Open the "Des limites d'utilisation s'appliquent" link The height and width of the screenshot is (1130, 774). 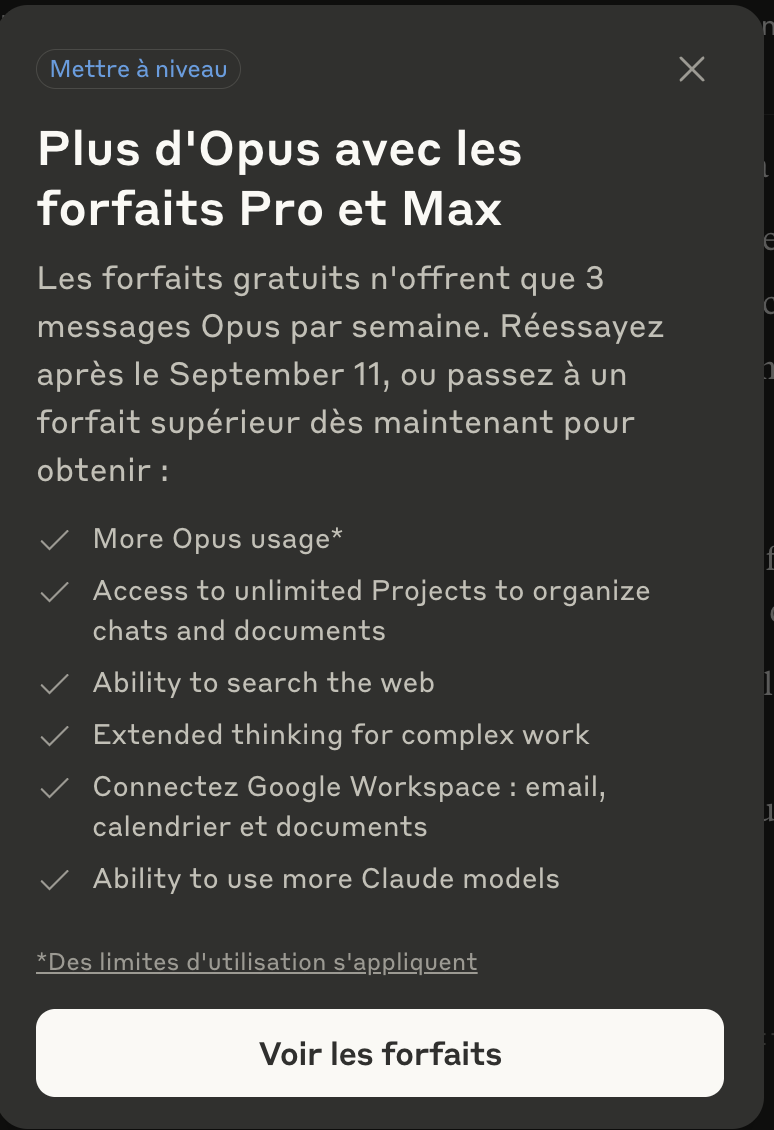point(257,962)
